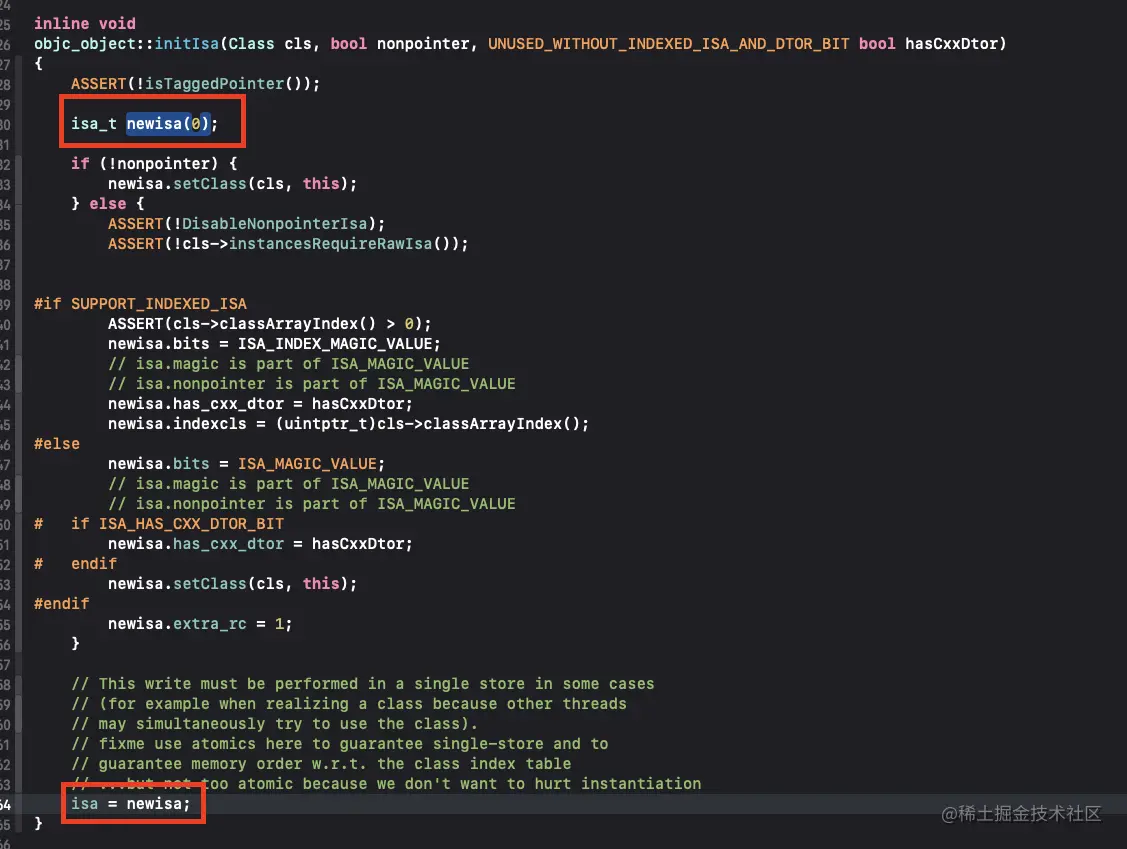Click the #endif directive
Viewport: 1127px width, 849px height.
[x=62, y=604]
